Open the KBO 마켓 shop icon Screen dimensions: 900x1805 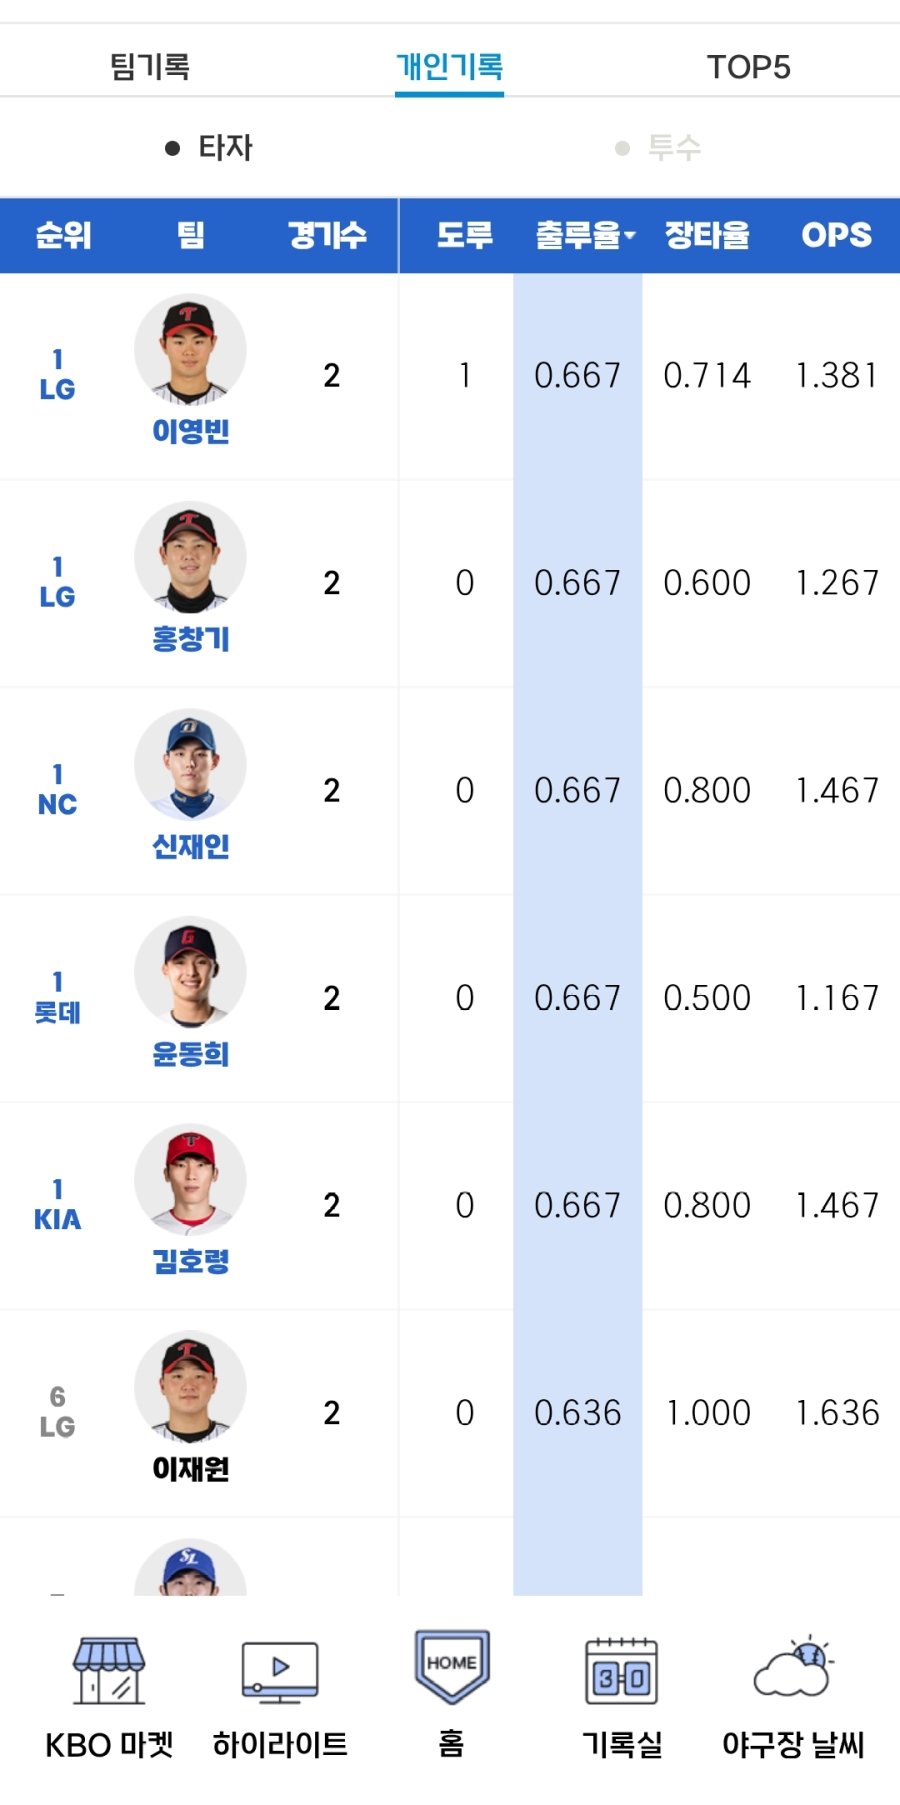point(109,1672)
